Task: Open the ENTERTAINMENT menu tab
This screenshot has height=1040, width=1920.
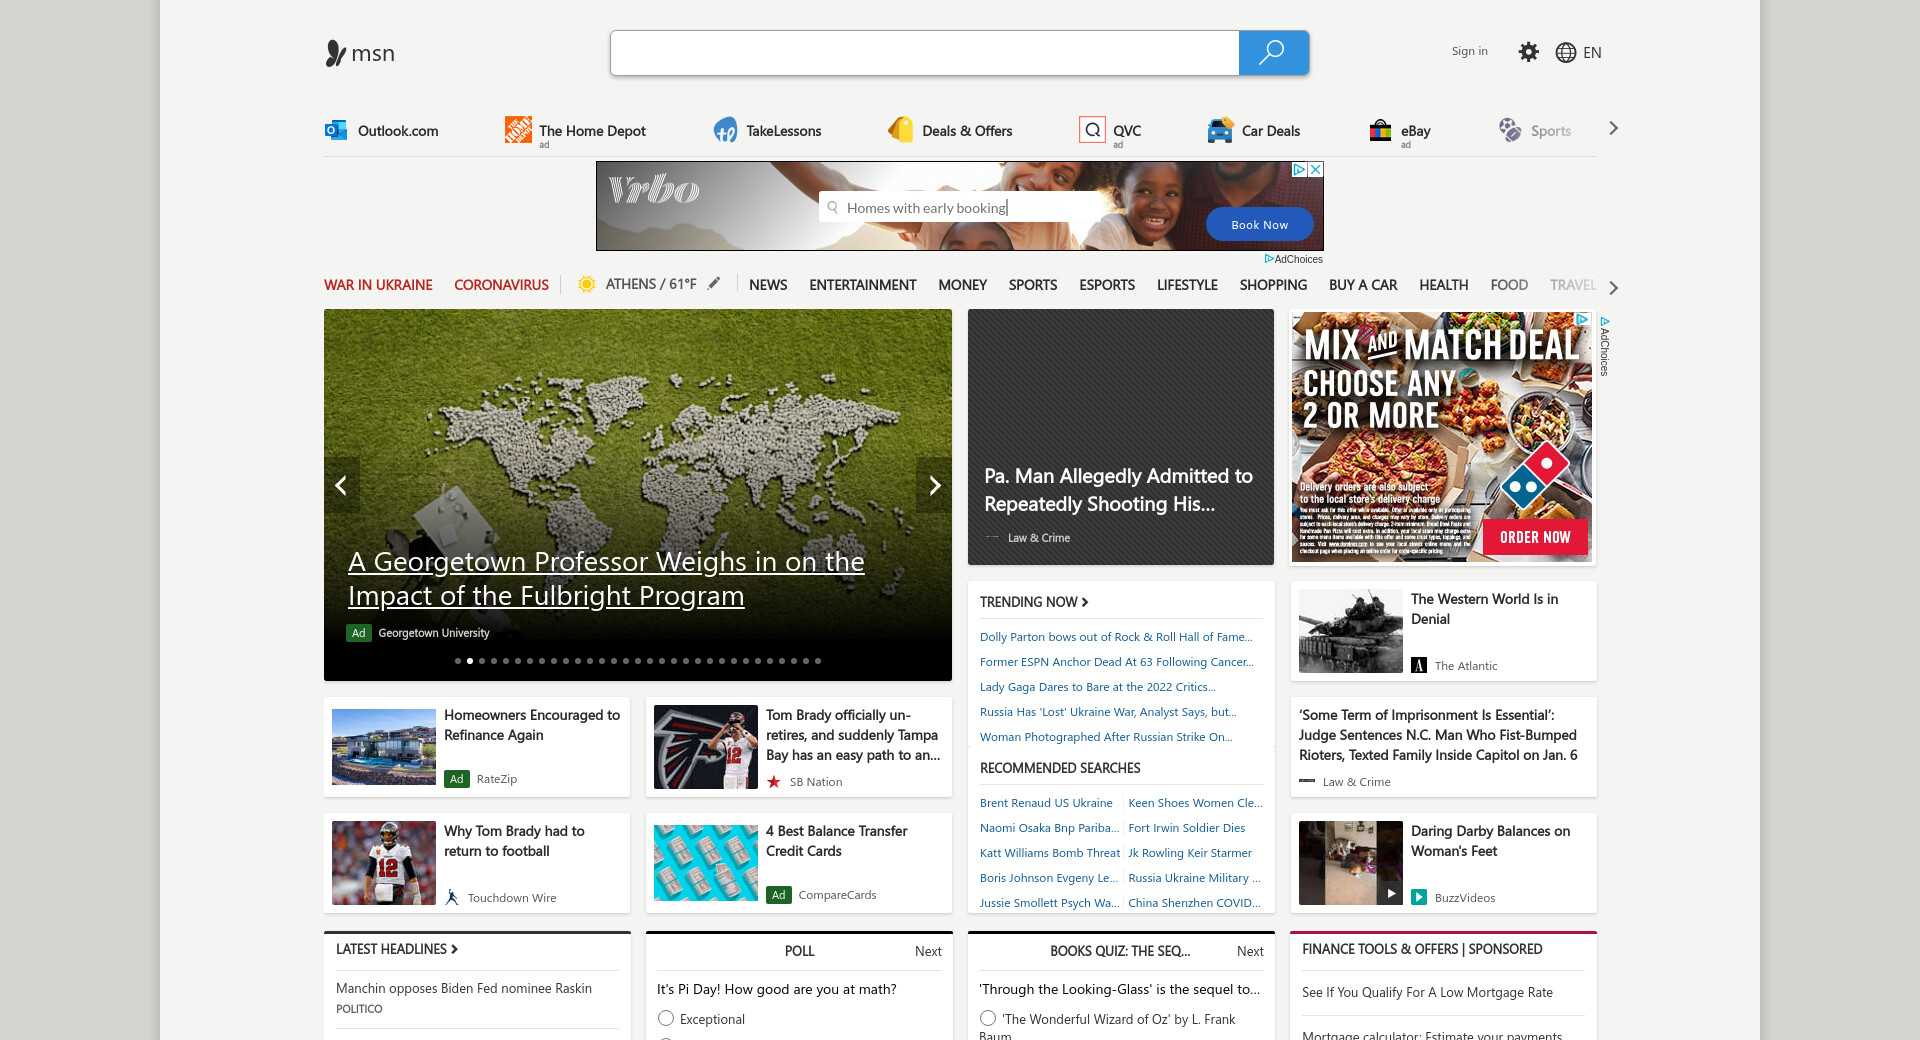Action: (x=862, y=285)
